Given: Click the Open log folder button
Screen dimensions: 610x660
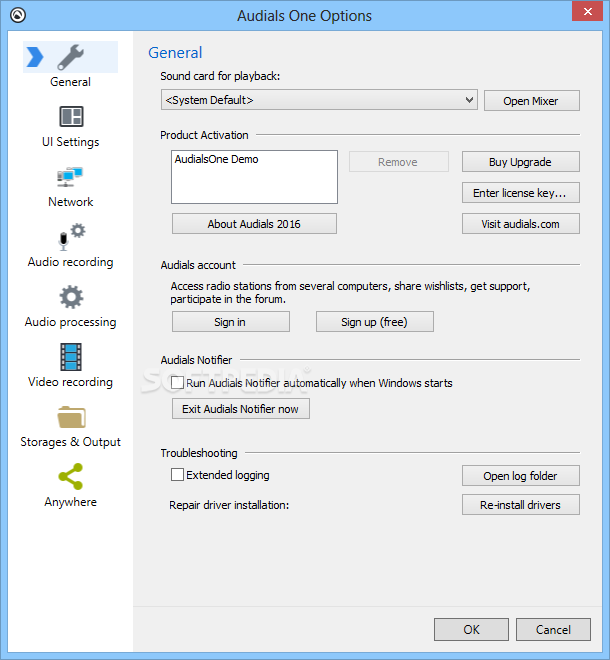Looking at the screenshot, I should point(520,476).
